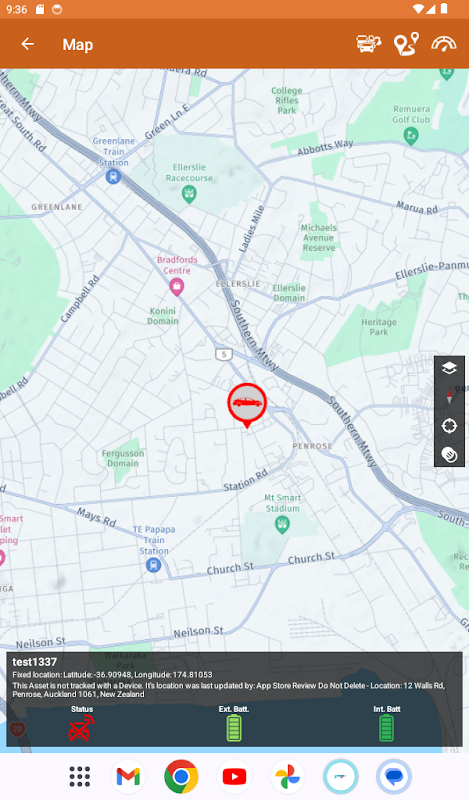Open the map layers selector

pos(449,368)
